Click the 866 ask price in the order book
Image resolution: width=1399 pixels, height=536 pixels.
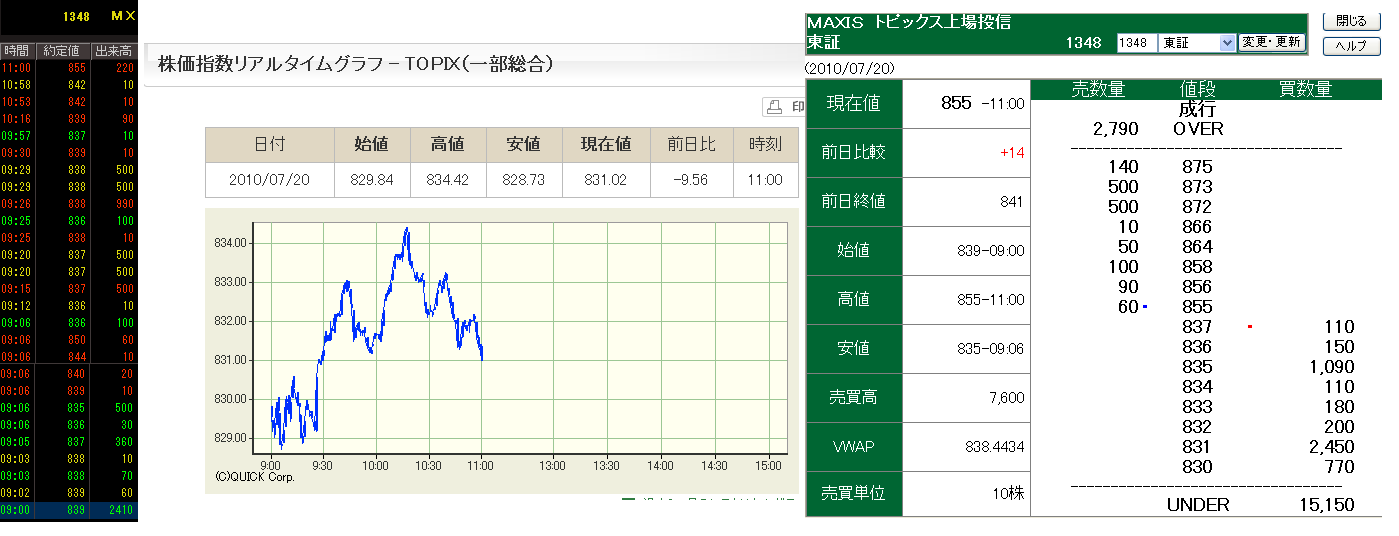(x=1197, y=227)
